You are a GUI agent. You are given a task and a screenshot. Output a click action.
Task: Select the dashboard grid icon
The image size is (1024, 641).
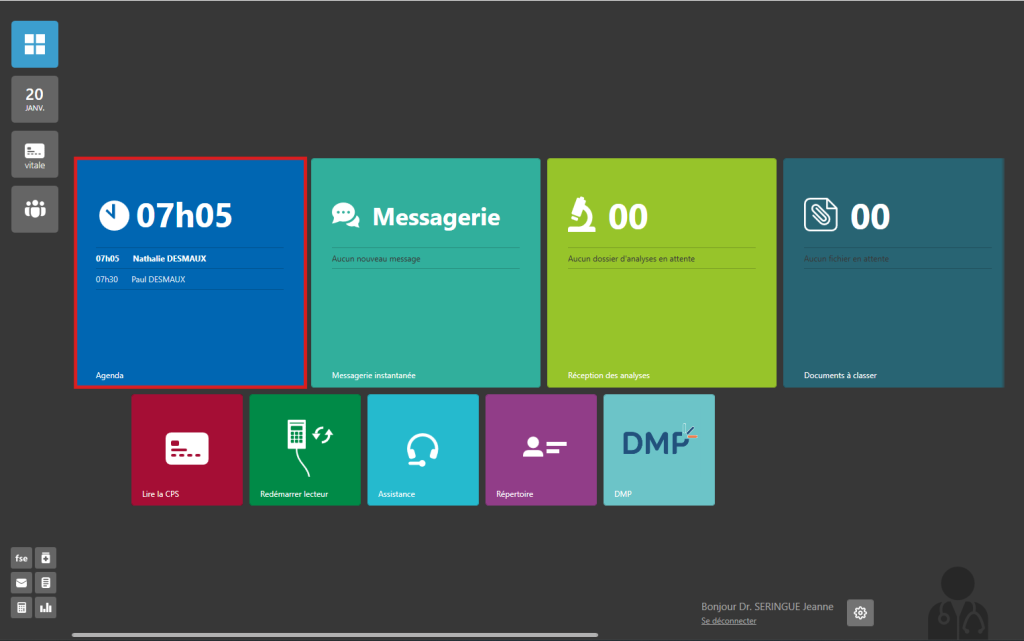point(34,44)
